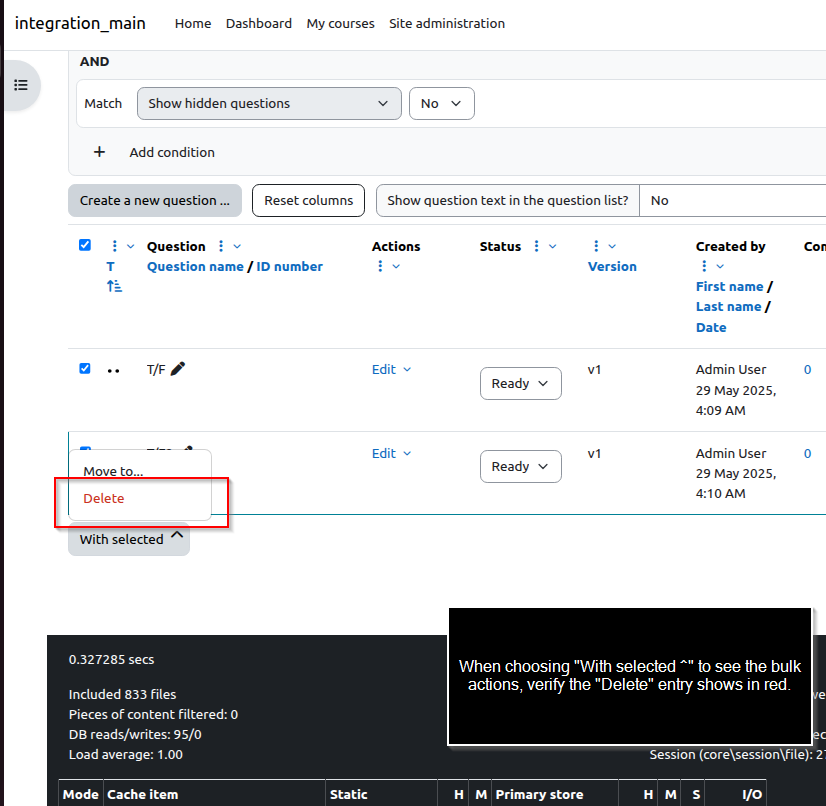Screen dimensions: 826x806
Task: Open the three-dot menu below Actions header
Action: coord(380,266)
